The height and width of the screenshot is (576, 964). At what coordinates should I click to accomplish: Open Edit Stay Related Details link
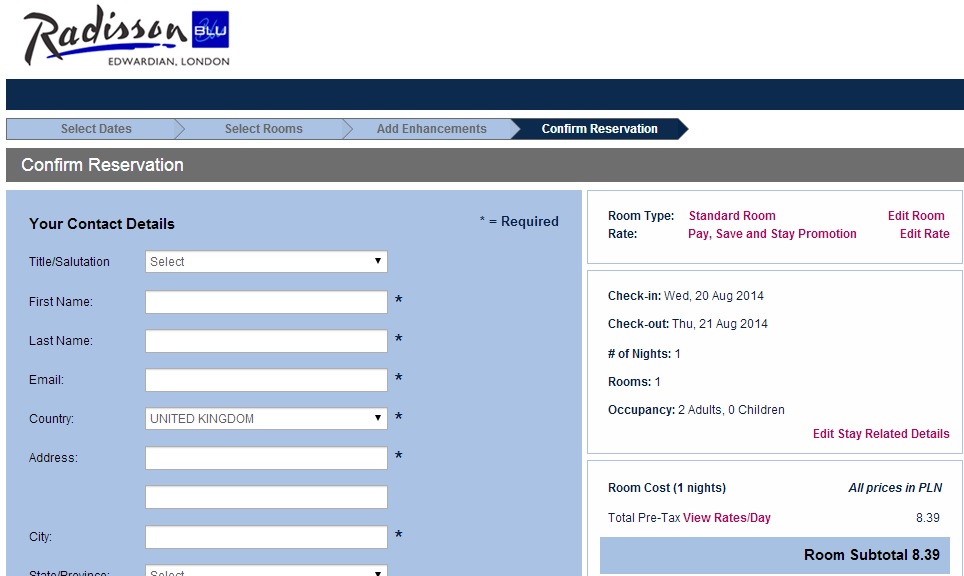click(x=881, y=433)
